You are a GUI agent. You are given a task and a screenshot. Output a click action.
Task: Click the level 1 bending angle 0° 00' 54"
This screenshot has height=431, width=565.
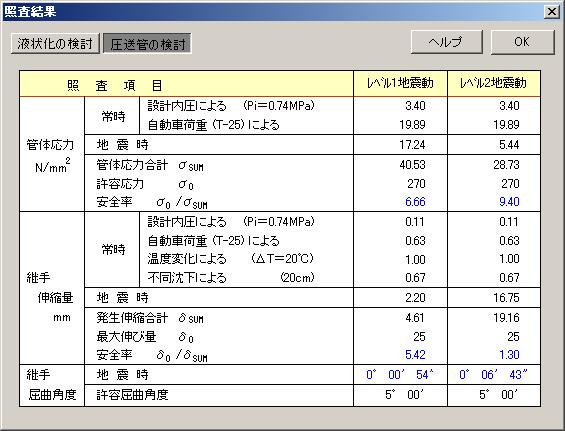tap(400, 375)
